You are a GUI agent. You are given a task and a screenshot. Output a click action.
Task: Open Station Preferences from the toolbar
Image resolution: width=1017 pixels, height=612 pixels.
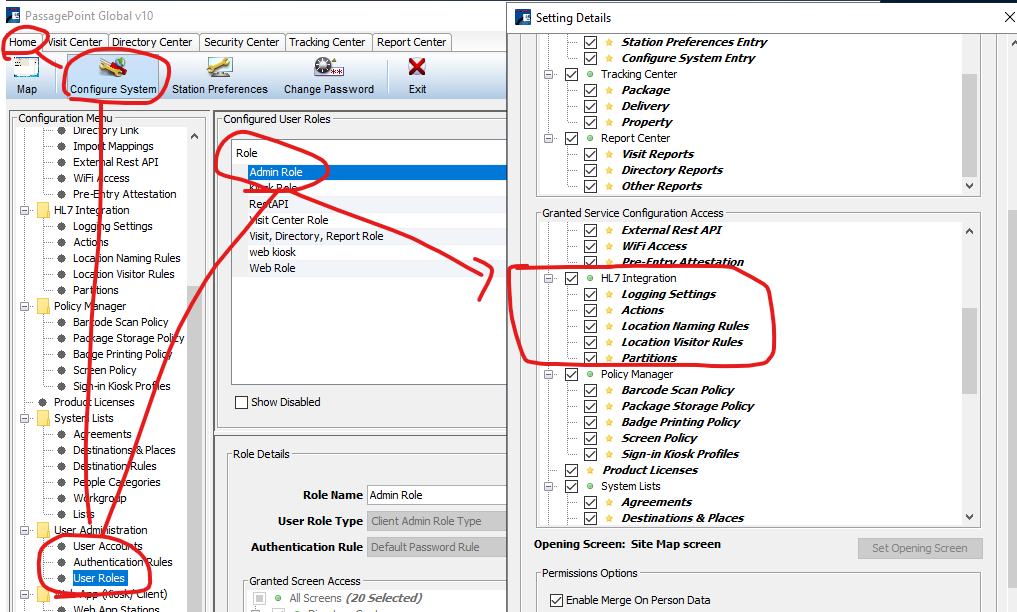click(x=220, y=68)
